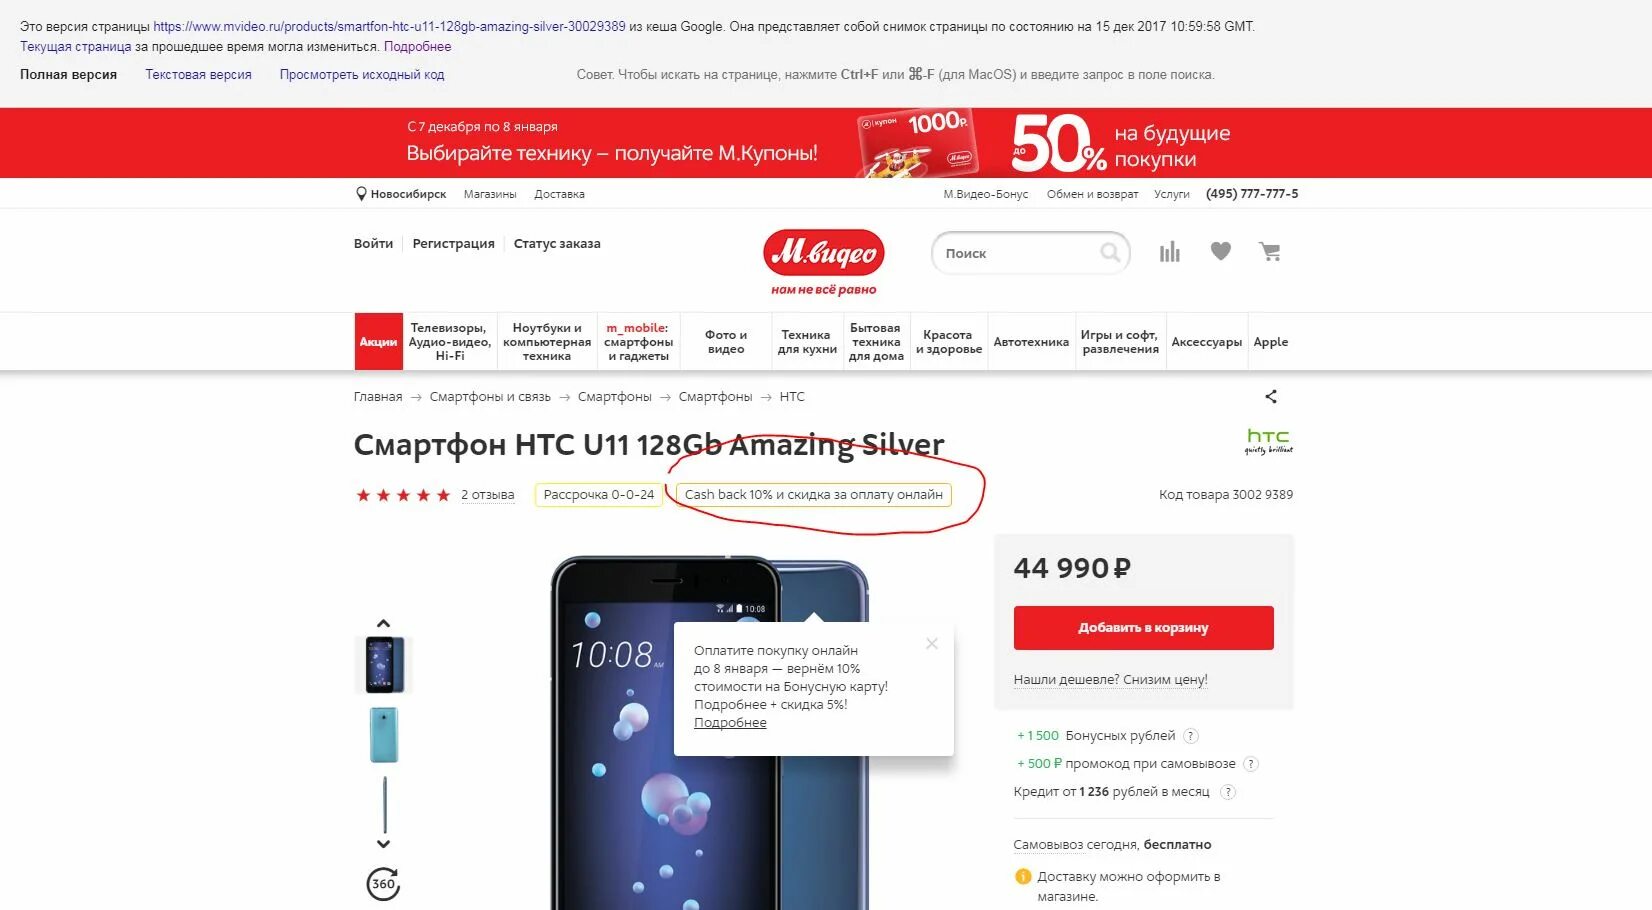Click the share icon near breadcrumbs
The width and height of the screenshot is (1652, 910).
[1271, 397]
